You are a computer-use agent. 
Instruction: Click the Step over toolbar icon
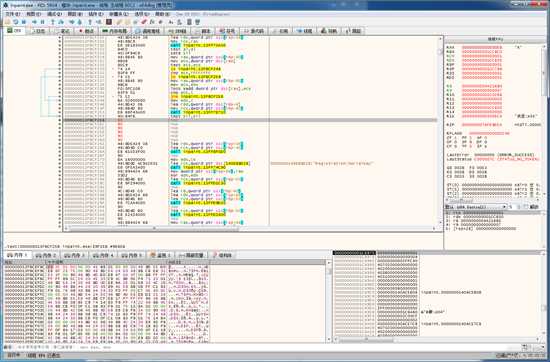pos(61,22)
